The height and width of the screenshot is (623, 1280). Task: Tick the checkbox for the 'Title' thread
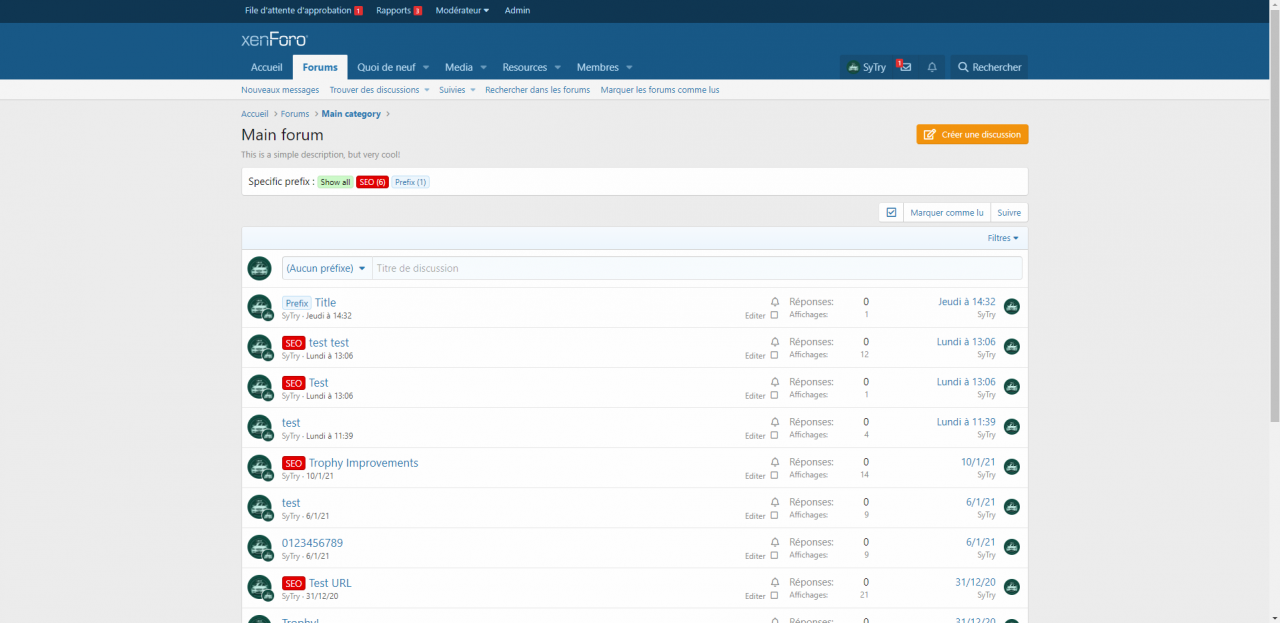774,315
